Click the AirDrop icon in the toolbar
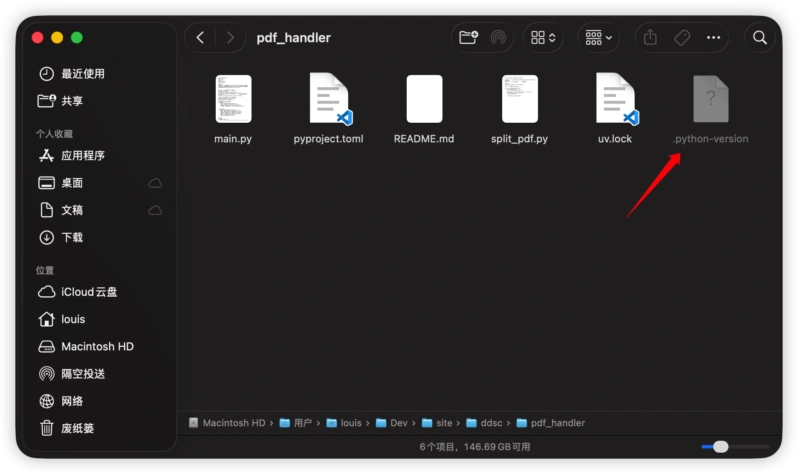The image size is (798, 474). pos(497,38)
